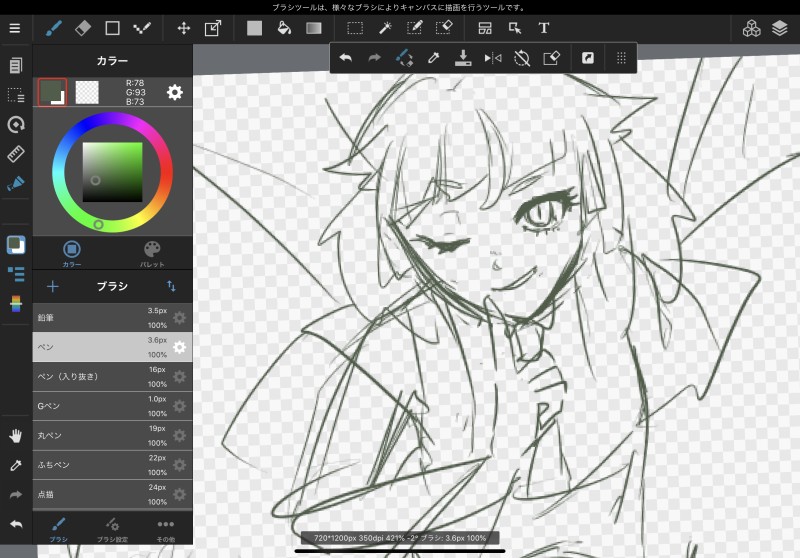Switch to ブラシ設定 bottom tab
The width and height of the screenshot is (800, 558).
click(112, 529)
